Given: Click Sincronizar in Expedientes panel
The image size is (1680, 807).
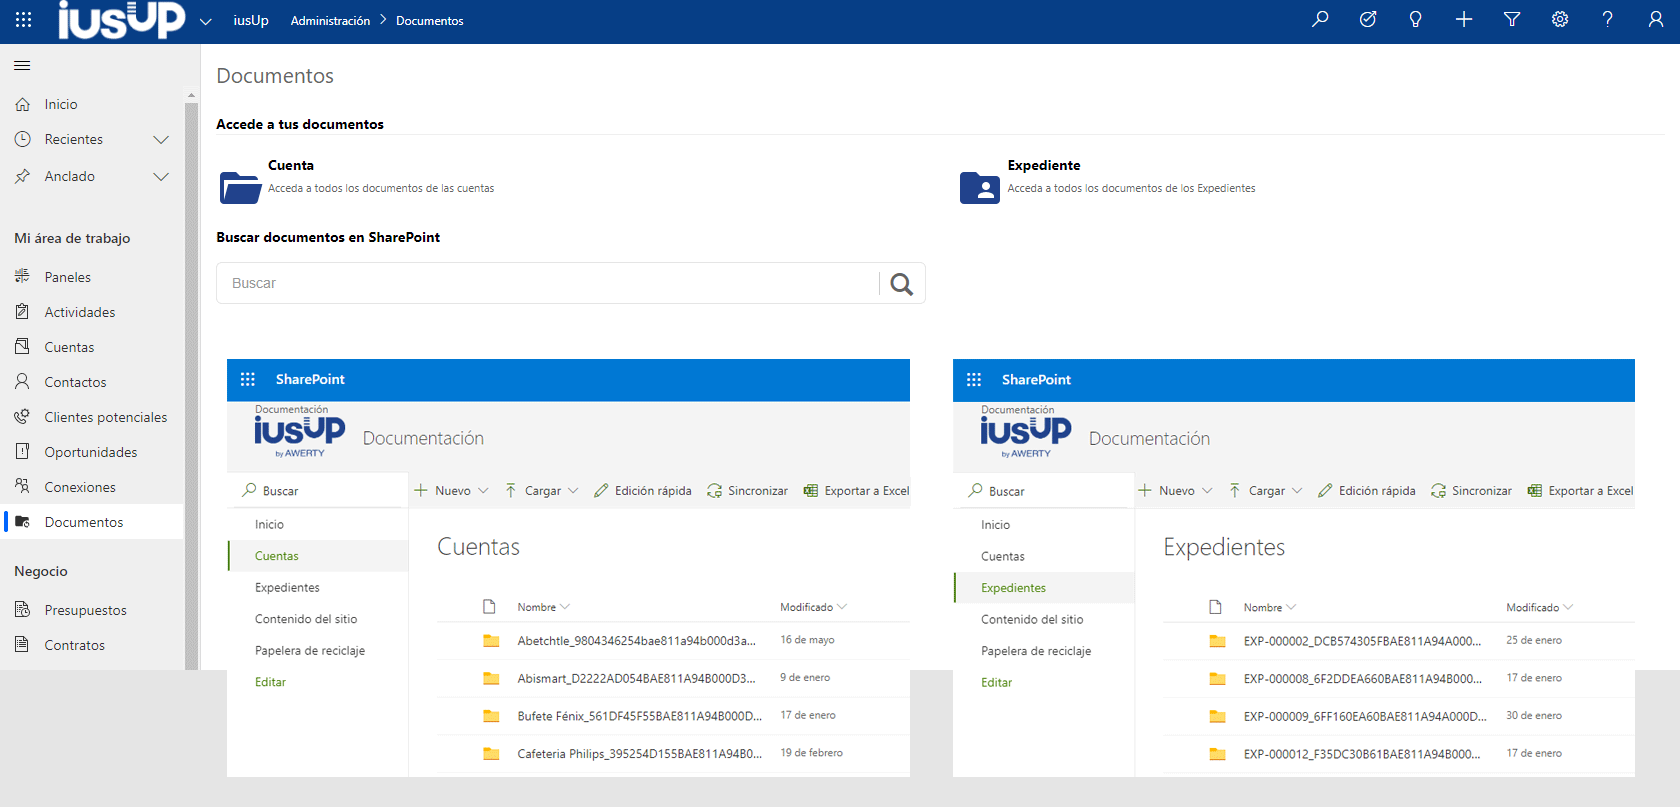Looking at the screenshot, I should (1471, 491).
